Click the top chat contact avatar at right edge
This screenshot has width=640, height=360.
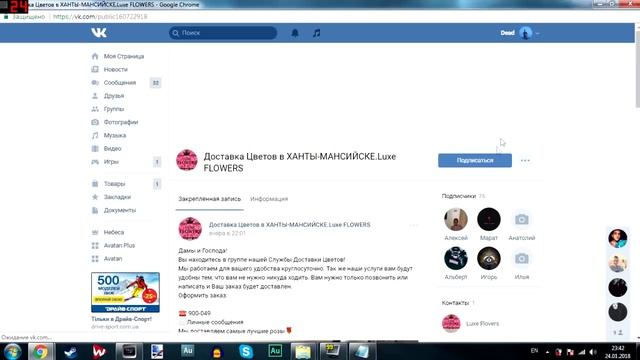click(618, 239)
